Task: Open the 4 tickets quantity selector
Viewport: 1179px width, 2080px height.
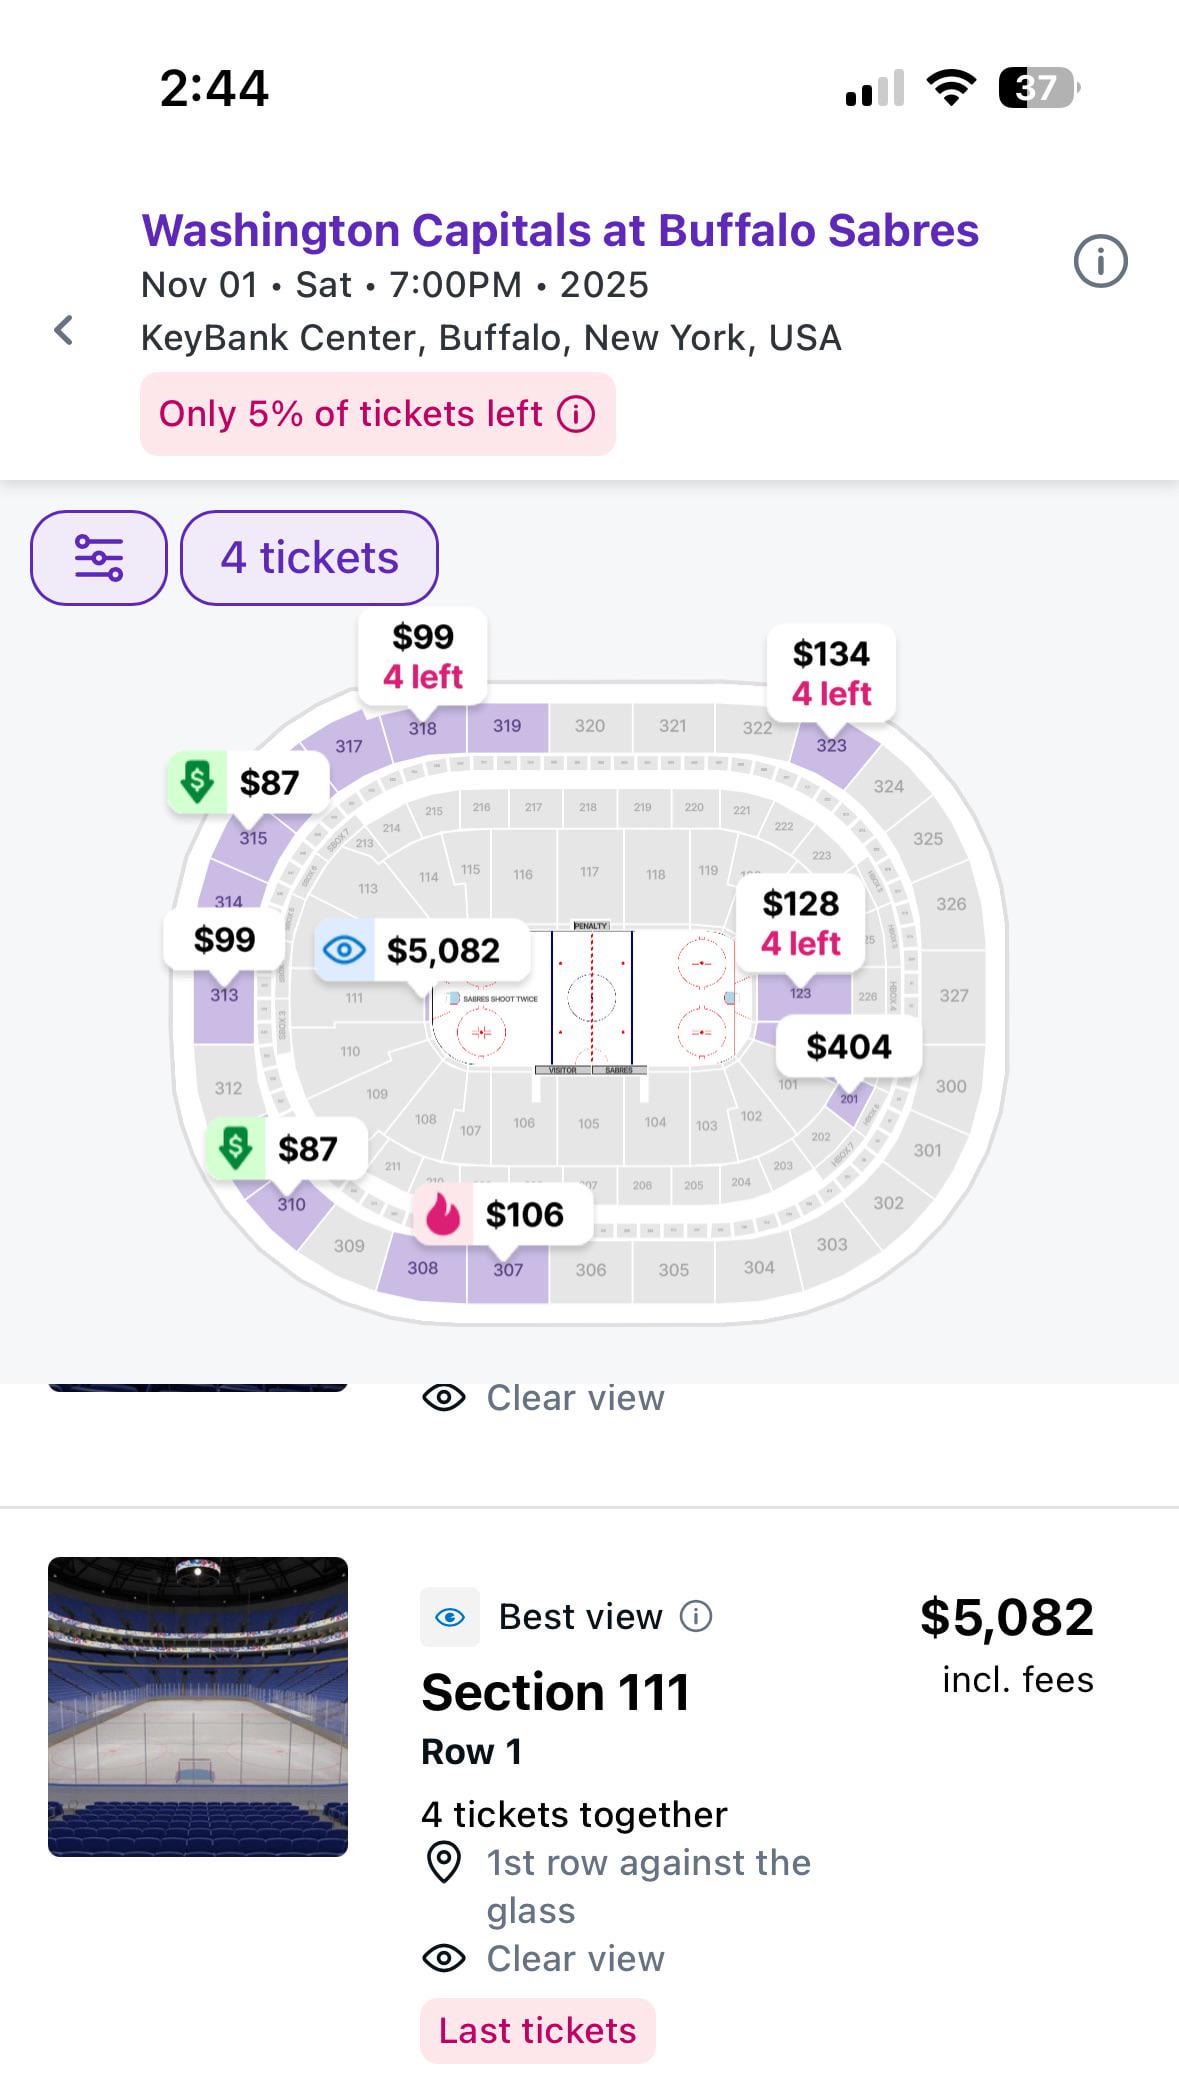Action: 309,558
